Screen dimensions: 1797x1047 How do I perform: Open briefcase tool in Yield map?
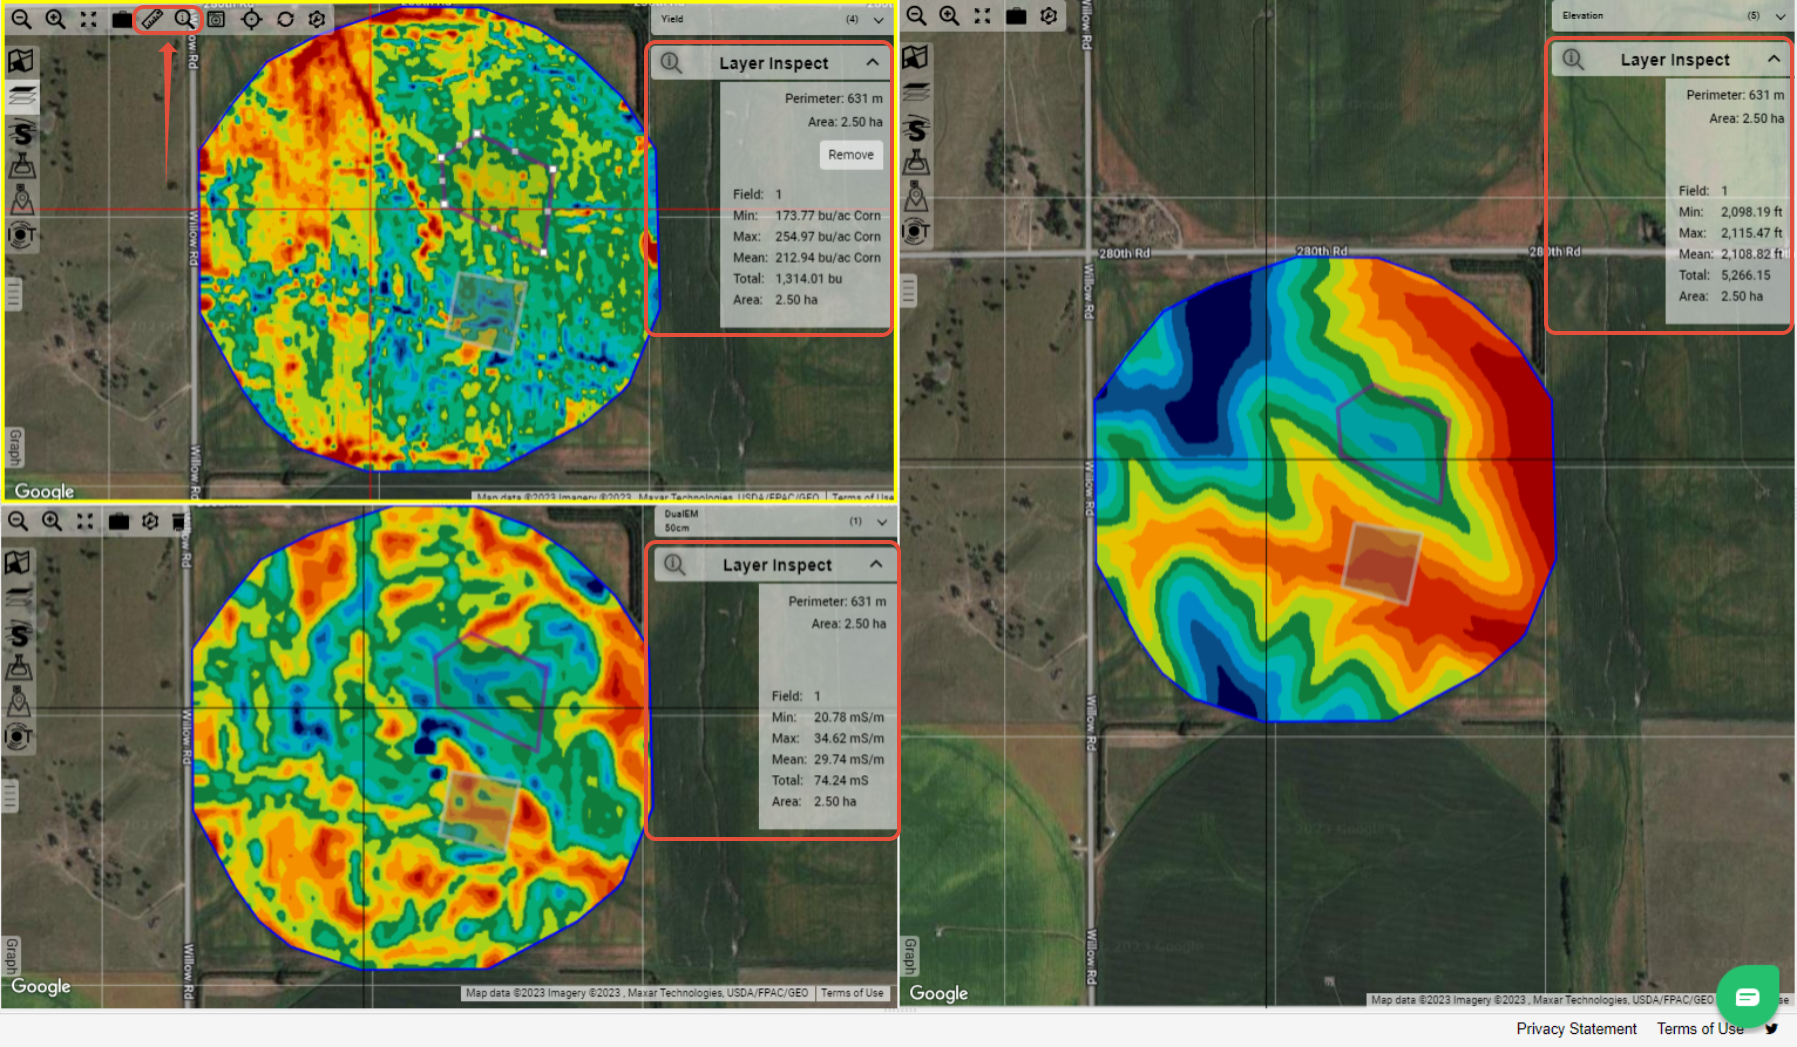click(122, 19)
